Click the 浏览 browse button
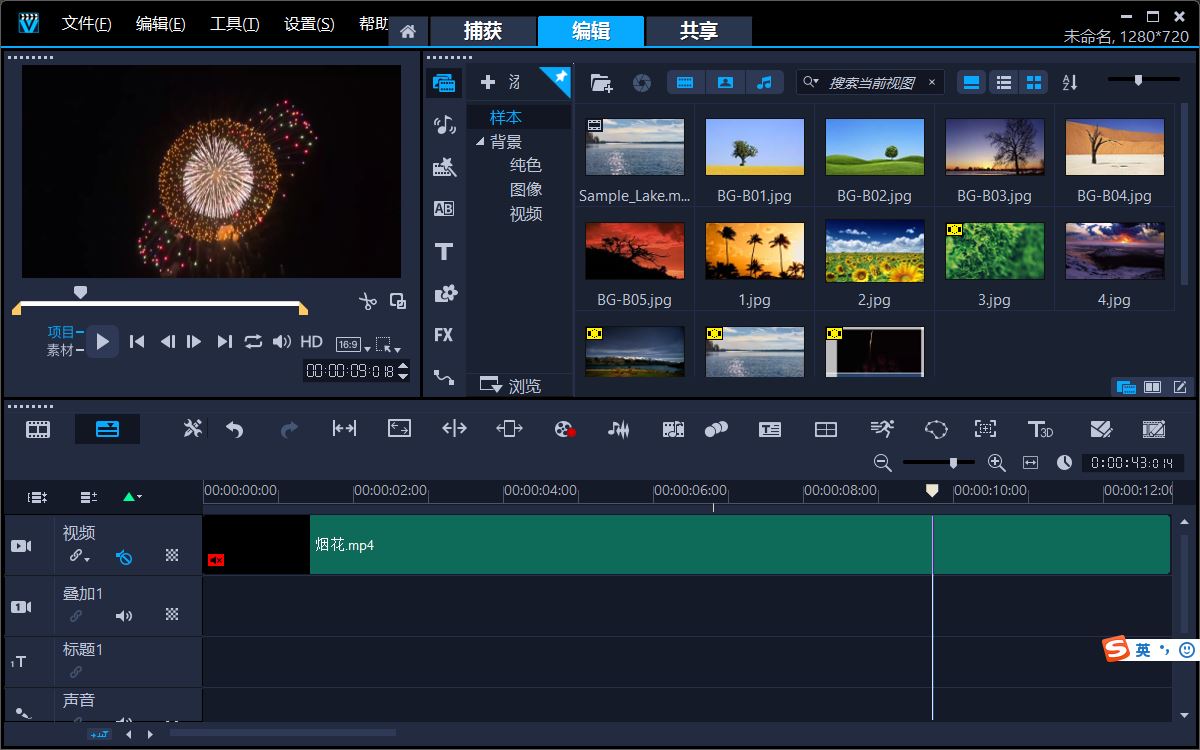Viewport: 1200px width, 750px height. (x=511, y=386)
